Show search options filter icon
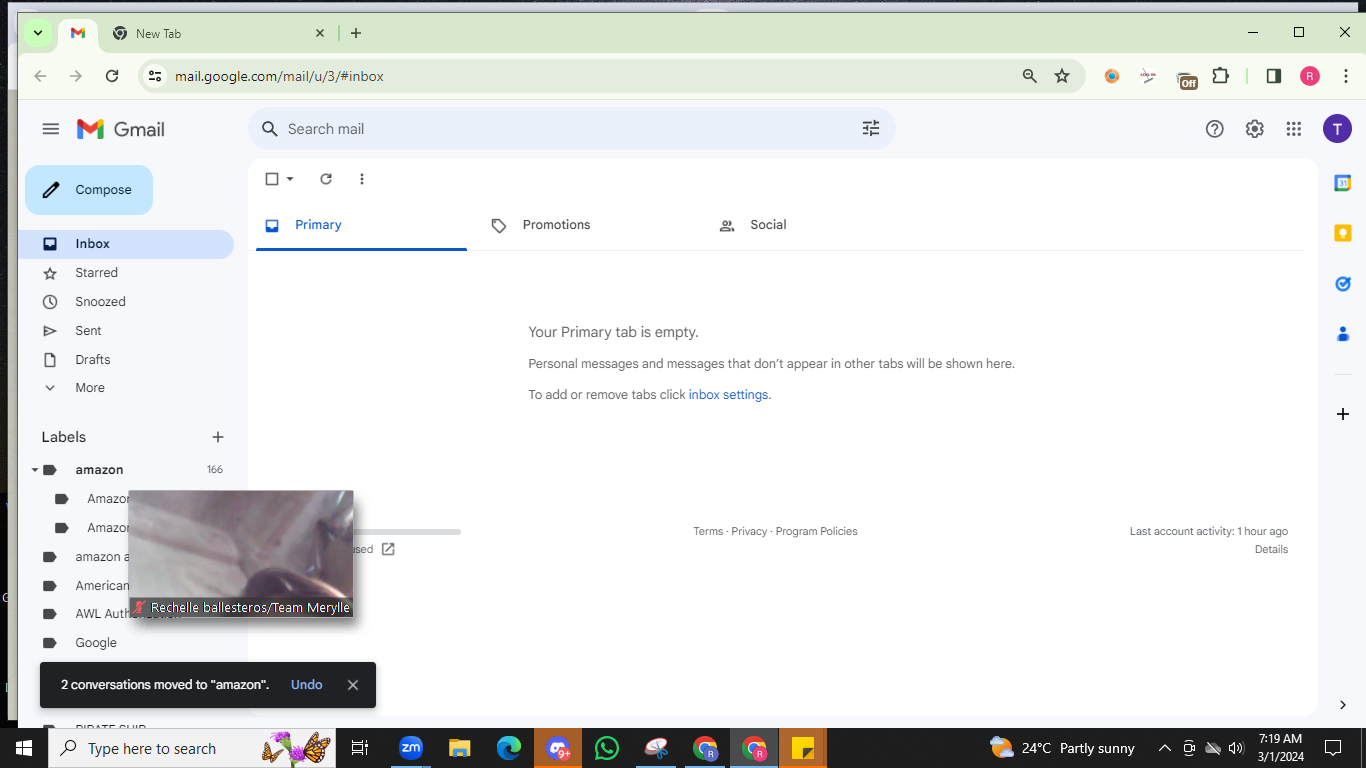Screen dimensions: 1366x768 point(871,129)
